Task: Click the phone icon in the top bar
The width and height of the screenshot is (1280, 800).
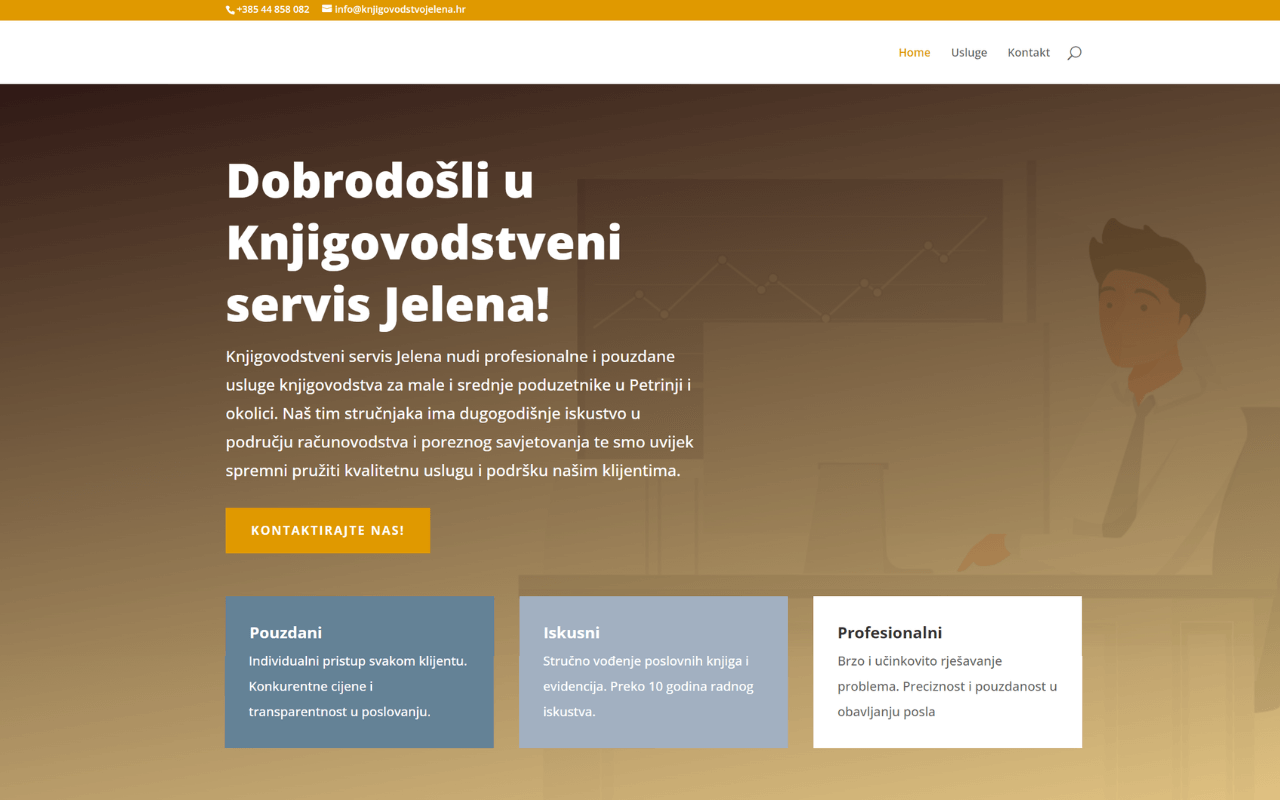Action: [x=230, y=10]
